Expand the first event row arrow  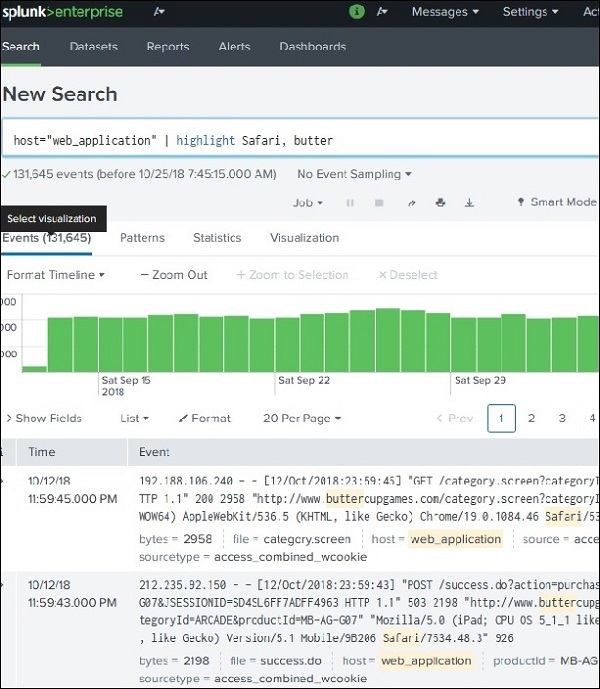click(3, 483)
